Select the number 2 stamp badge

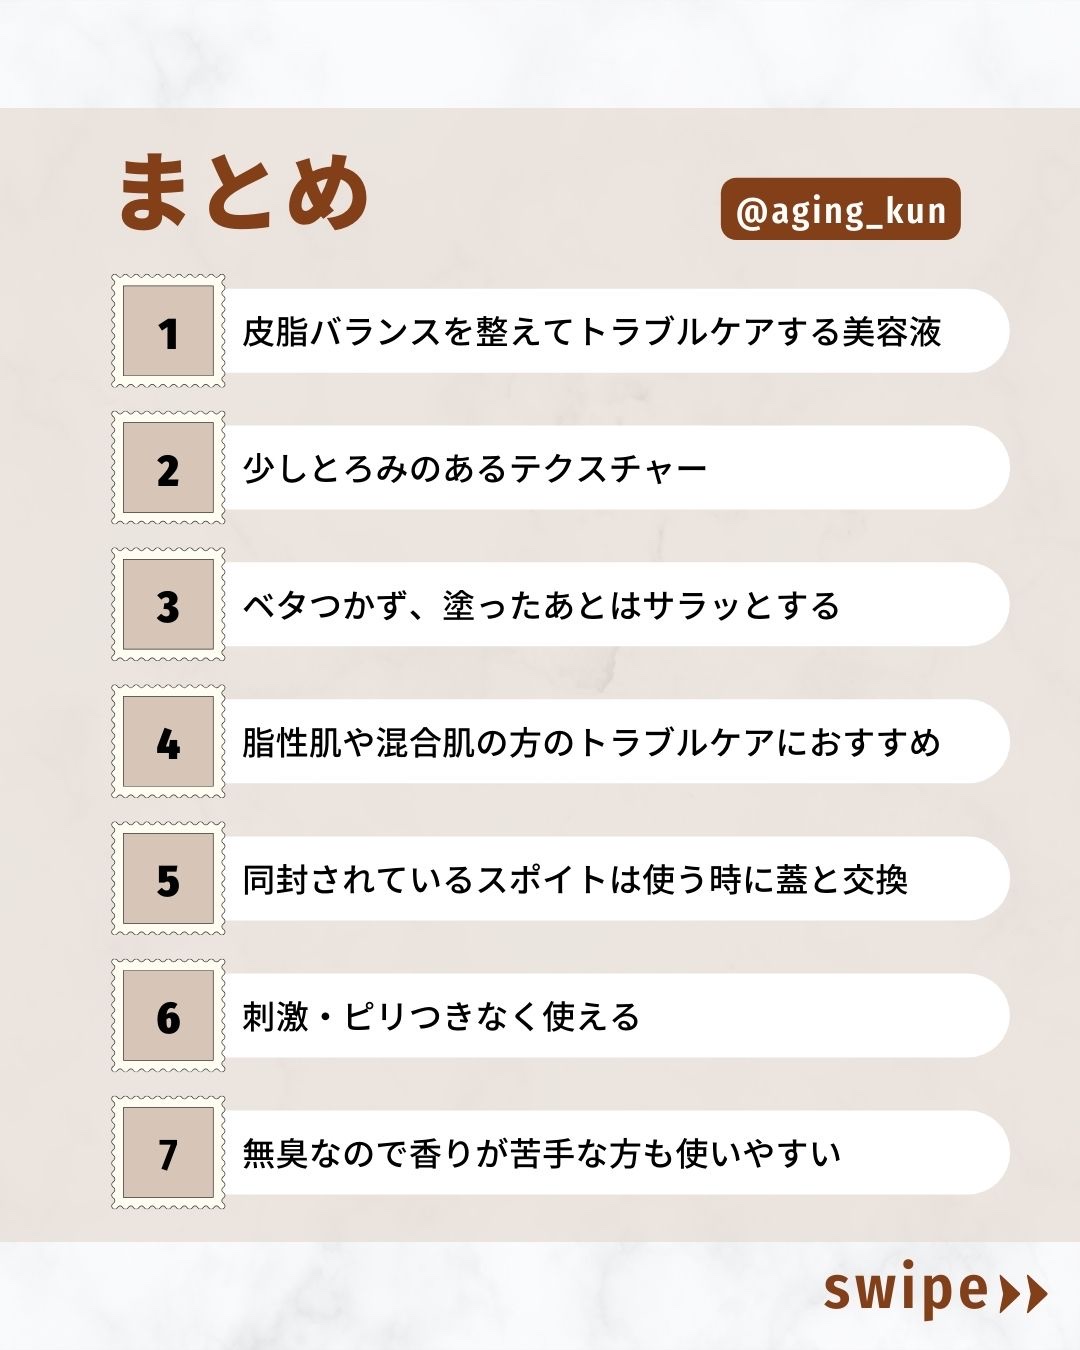(x=168, y=468)
